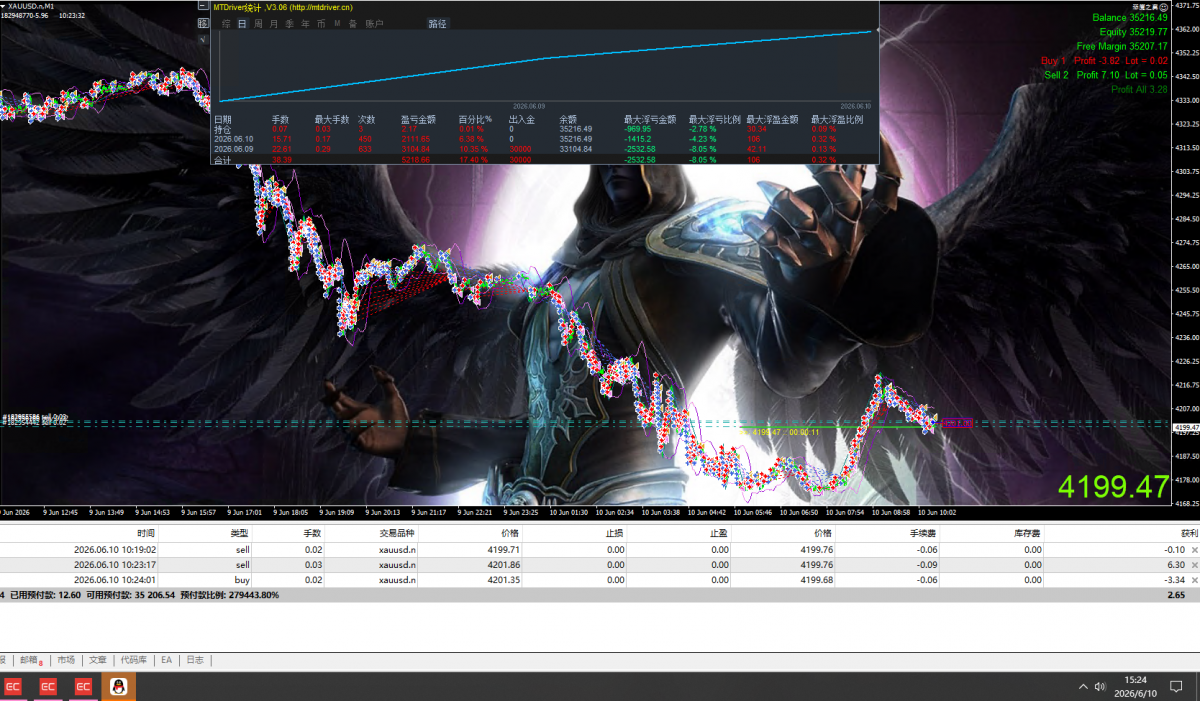This screenshot has width=1200, height=701.
Task: Open the QQ penguin app in taskbar
Action: coord(118,686)
